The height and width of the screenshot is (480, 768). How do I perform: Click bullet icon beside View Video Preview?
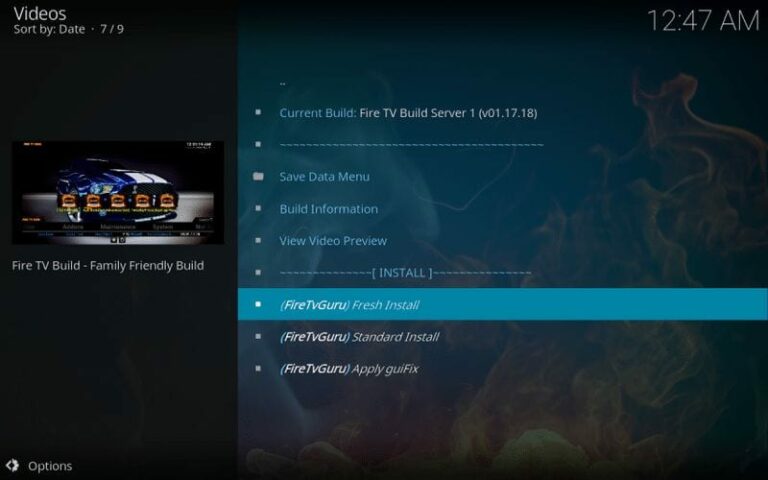[258, 240]
